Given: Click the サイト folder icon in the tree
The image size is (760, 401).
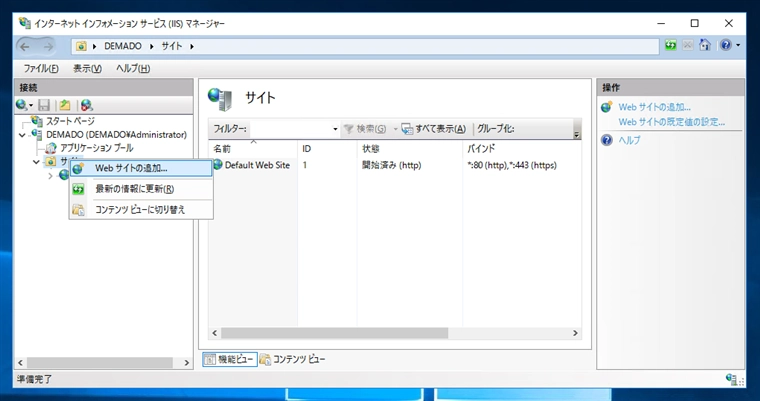Looking at the screenshot, I should click(50, 161).
